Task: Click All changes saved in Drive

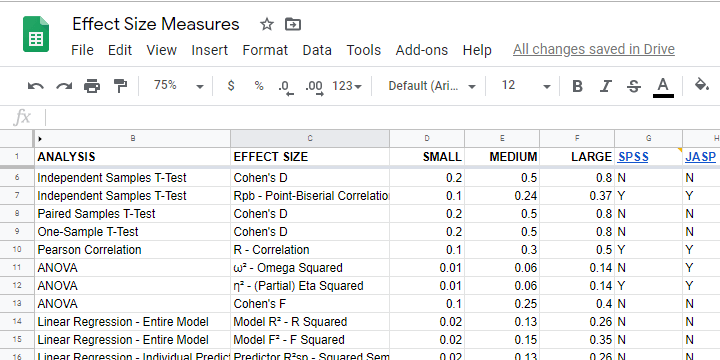Action: tap(594, 49)
